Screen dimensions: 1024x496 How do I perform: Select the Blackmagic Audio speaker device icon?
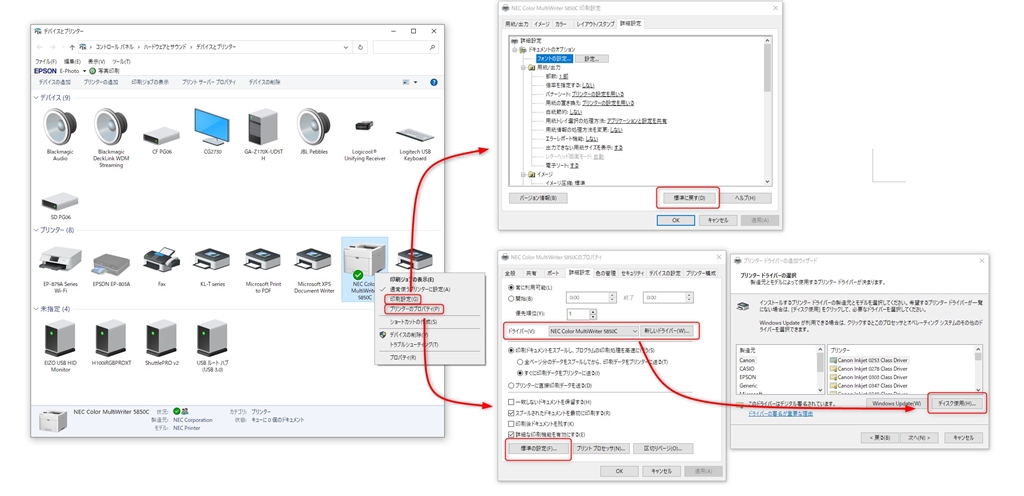60,127
